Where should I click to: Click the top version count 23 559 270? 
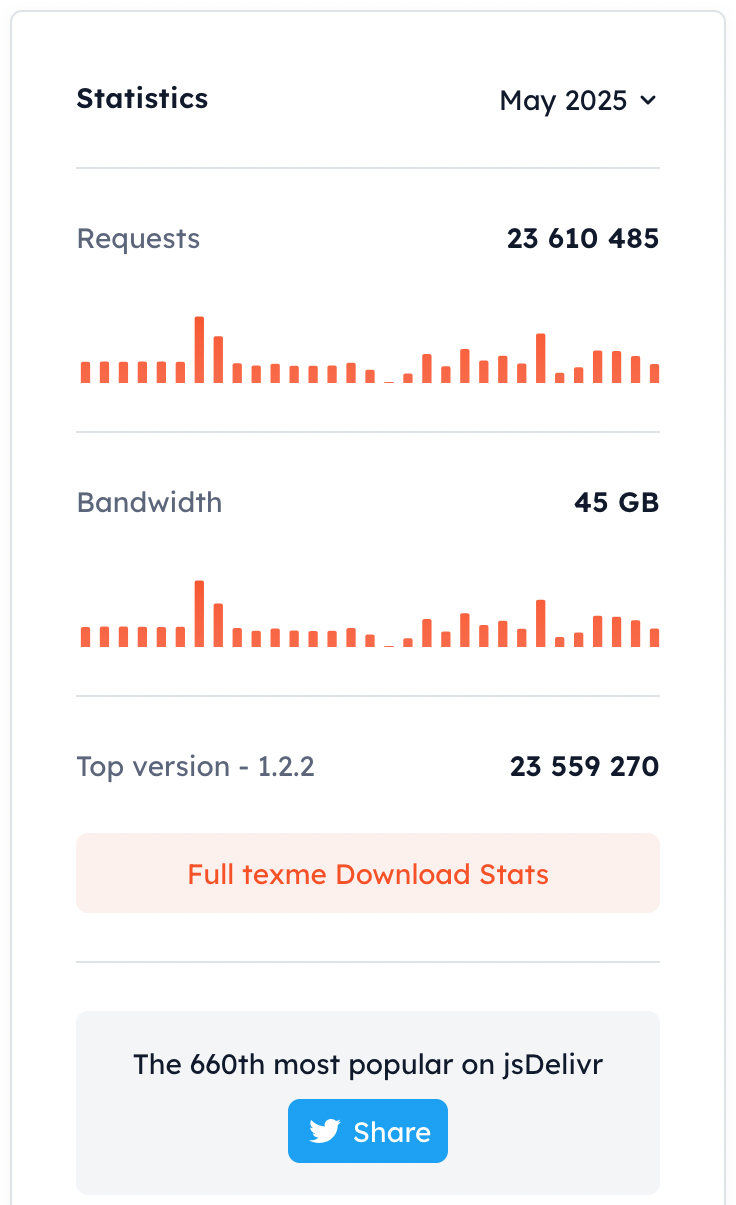coord(584,767)
